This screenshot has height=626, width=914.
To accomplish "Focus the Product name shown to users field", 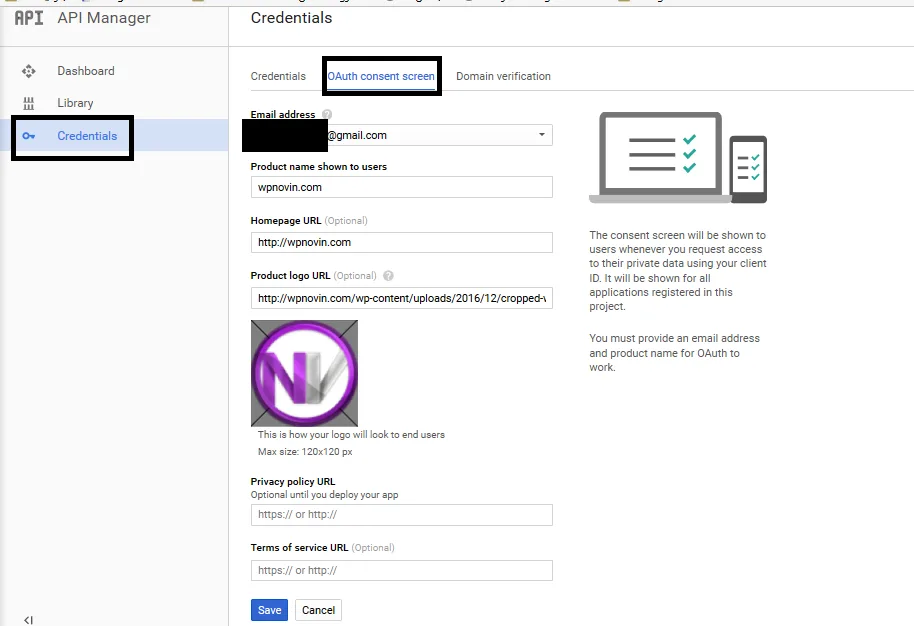I will click(402, 187).
